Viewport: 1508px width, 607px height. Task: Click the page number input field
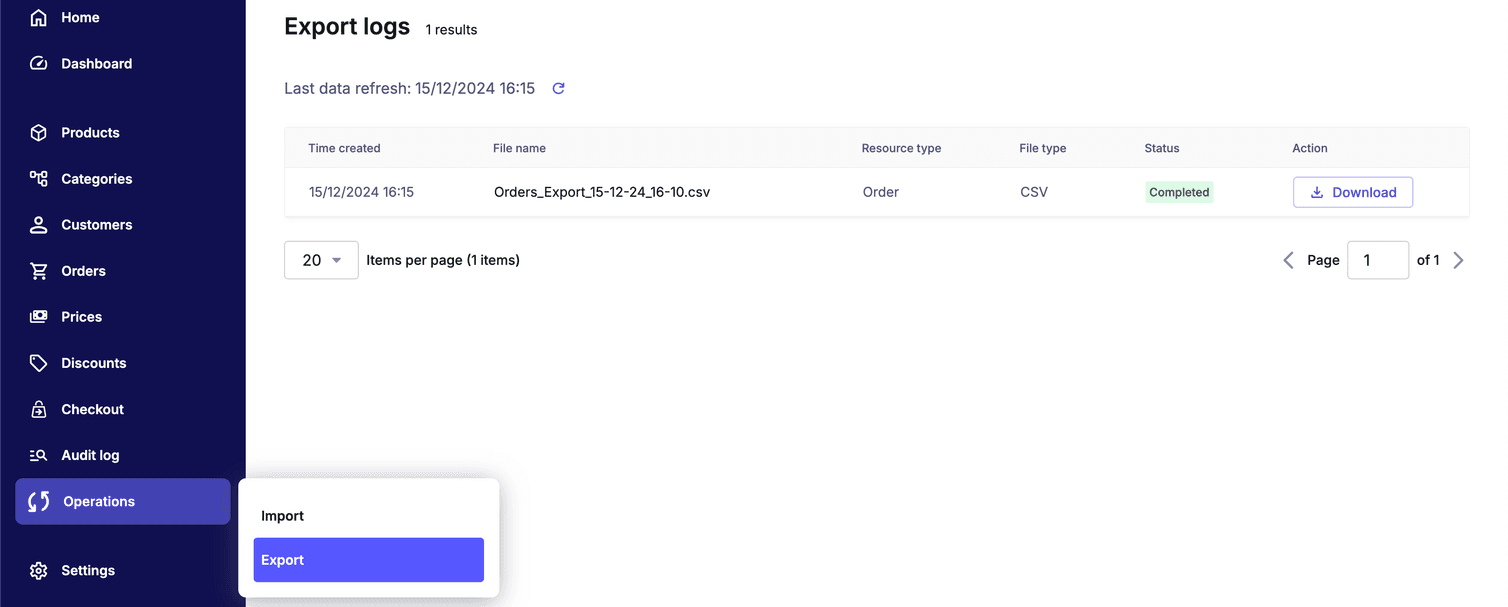click(1377, 260)
